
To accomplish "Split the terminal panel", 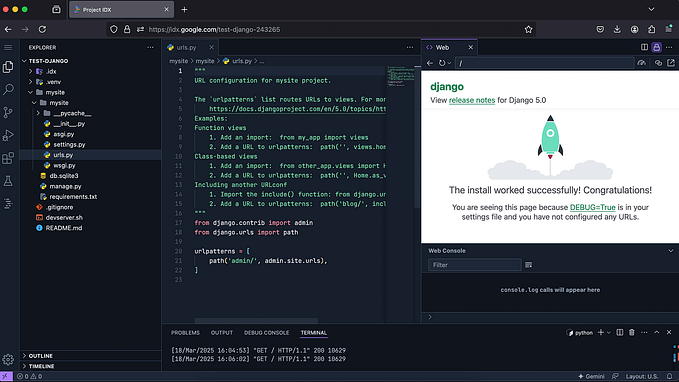I will (620, 332).
